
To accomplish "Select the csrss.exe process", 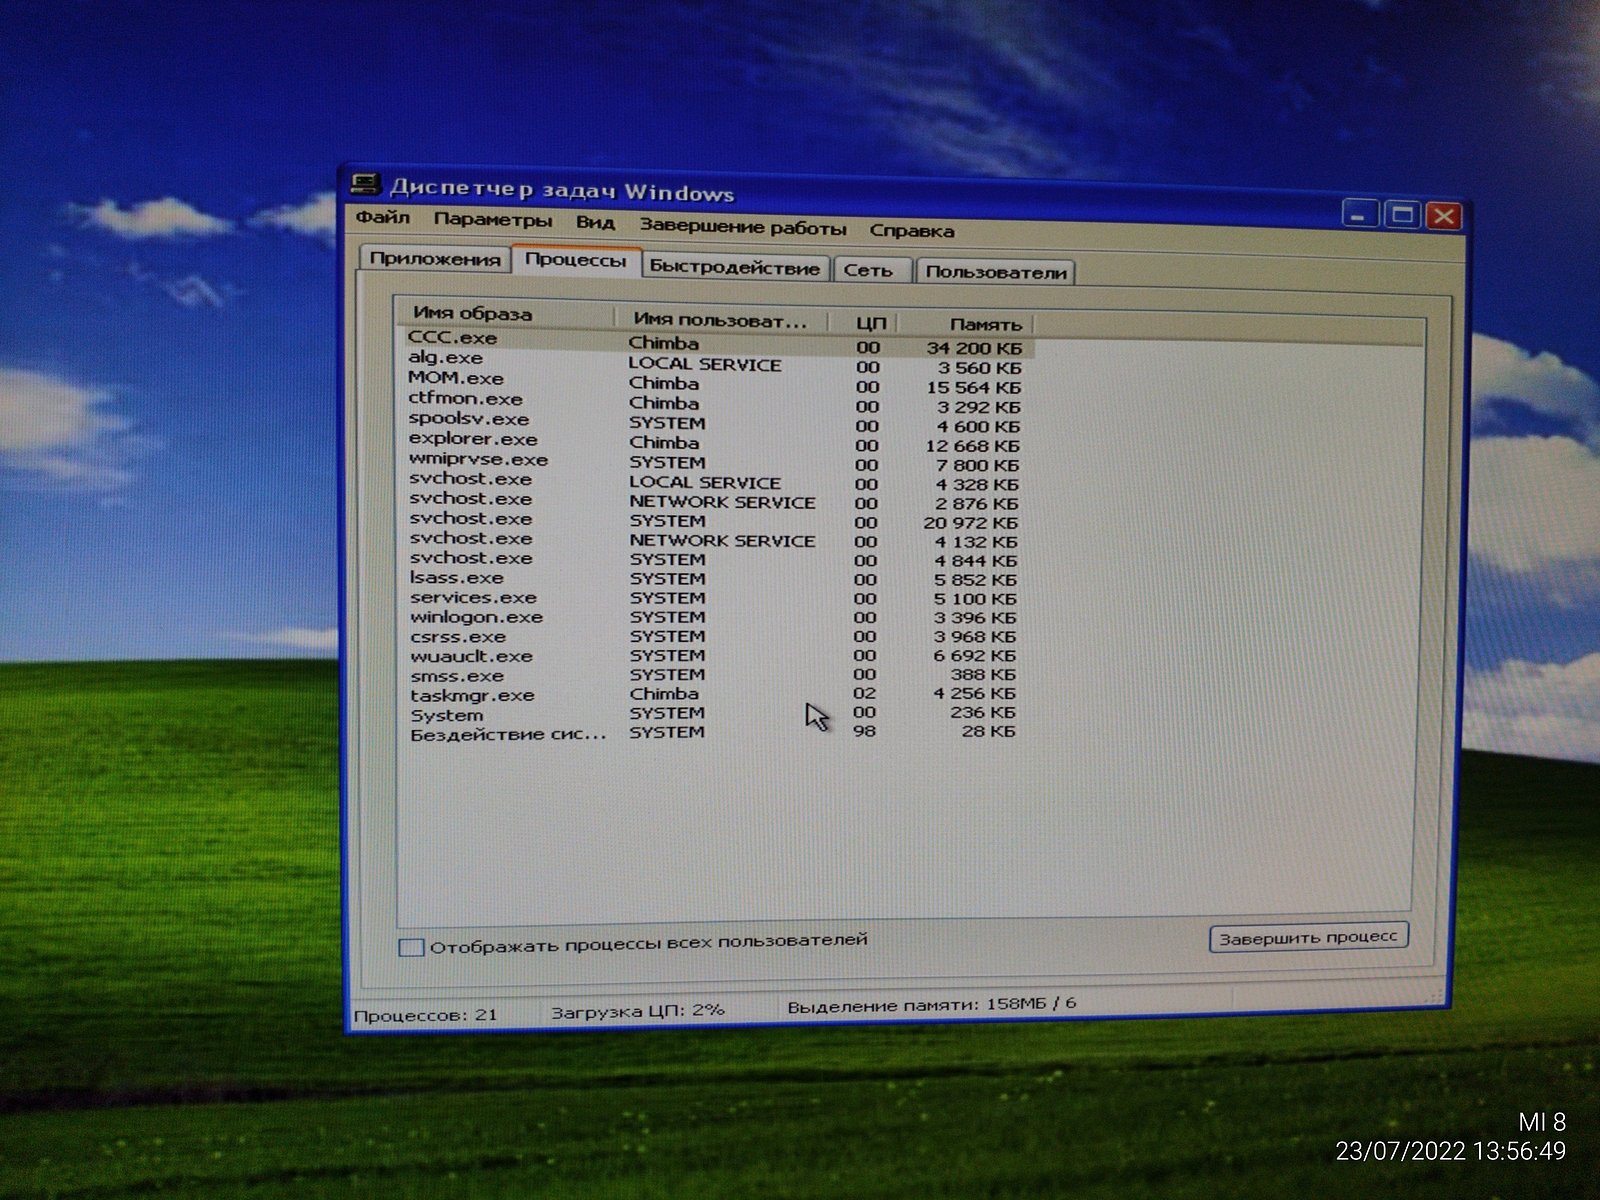I will [714, 636].
